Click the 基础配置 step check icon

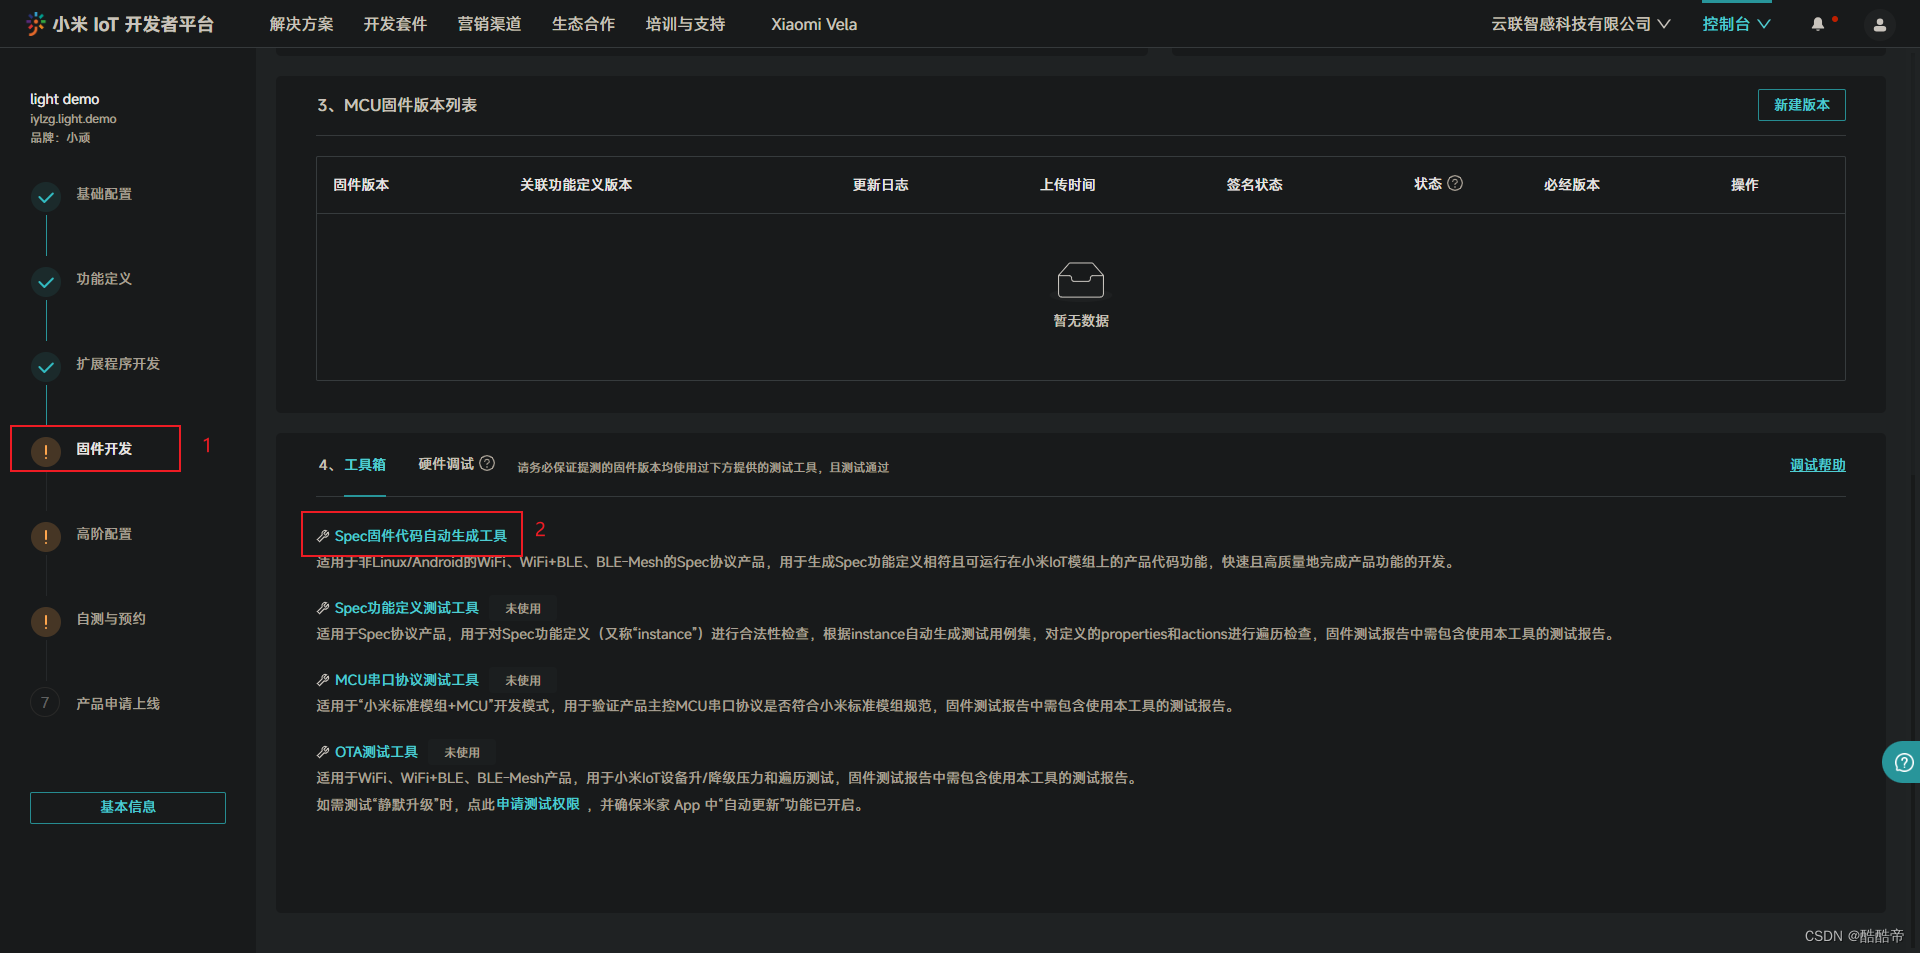[x=46, y=197]
